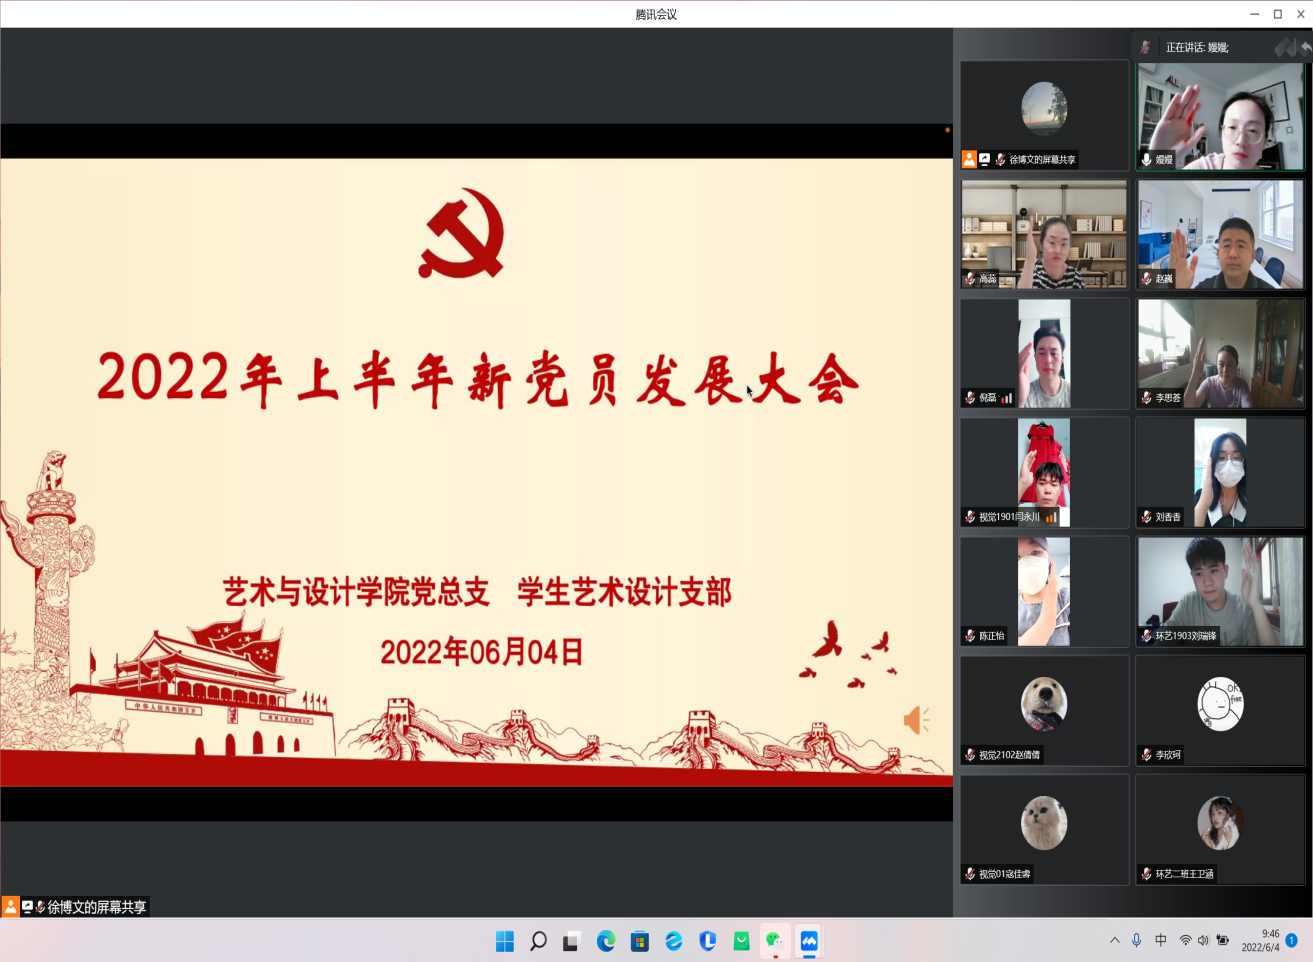Toggle the system tray microphone icon
The height and width of the screenshot is (962, 1313).
[1136, 940]
